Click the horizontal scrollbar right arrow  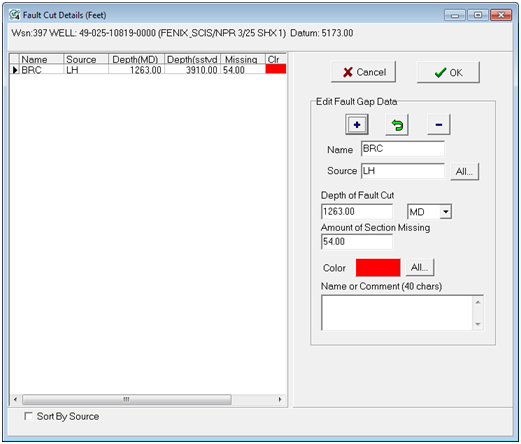280,399
